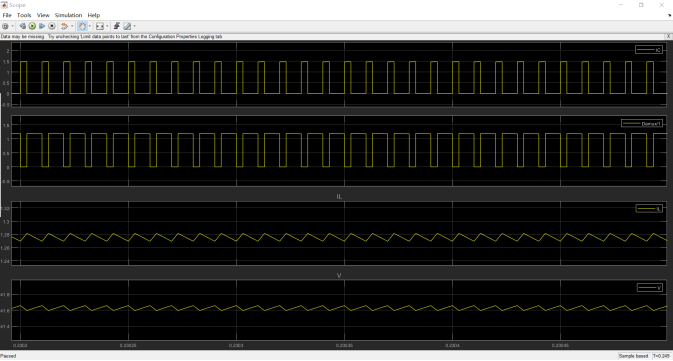Click the Step Back toolbar icon
The image size is (673, 361).
point(22,26)
